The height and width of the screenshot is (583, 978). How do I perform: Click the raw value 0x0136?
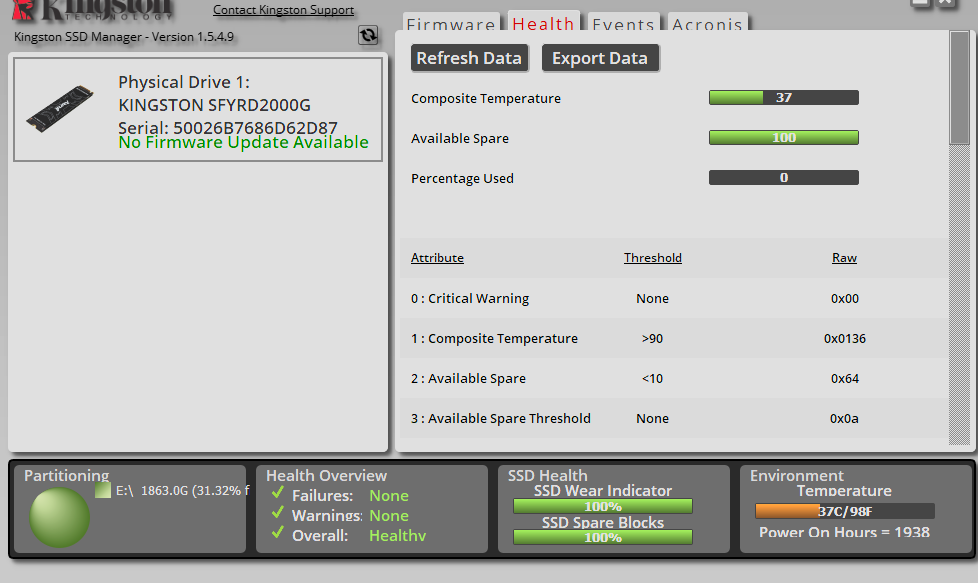click(845, 338)
